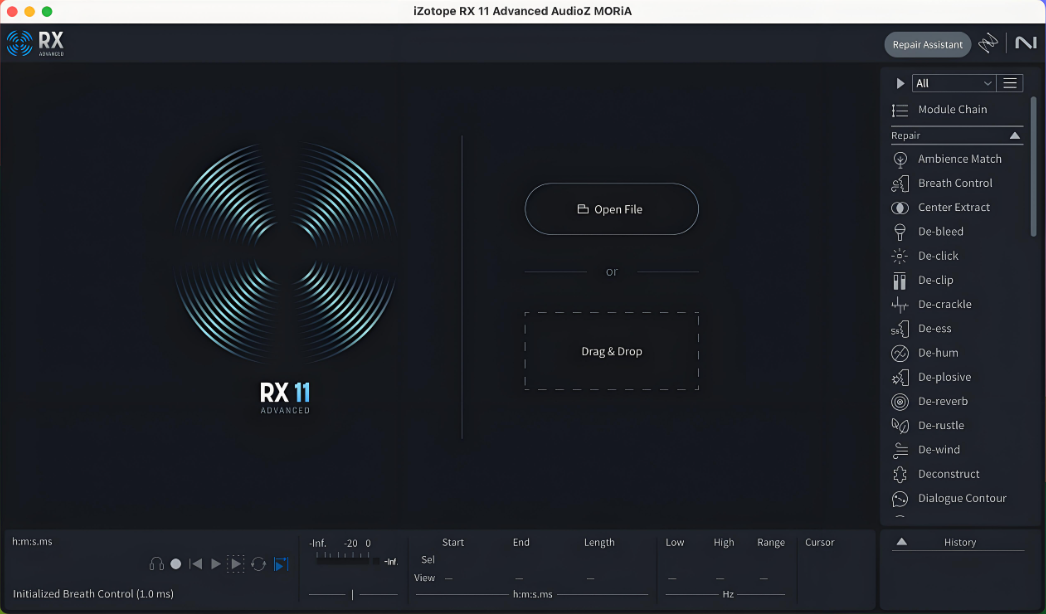Start playback with the play button
The image size is (1046, 614).
point(215,564)
